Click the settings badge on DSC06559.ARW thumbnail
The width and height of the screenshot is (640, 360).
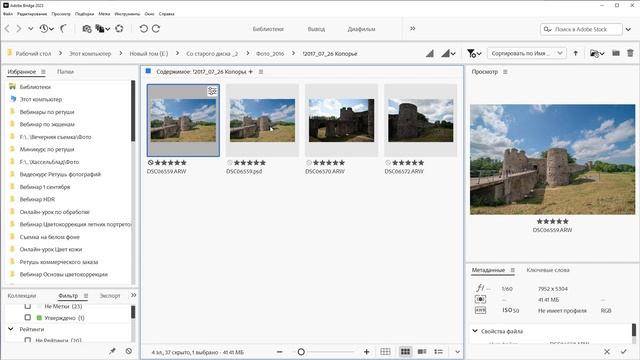click(x=212, y=91)
